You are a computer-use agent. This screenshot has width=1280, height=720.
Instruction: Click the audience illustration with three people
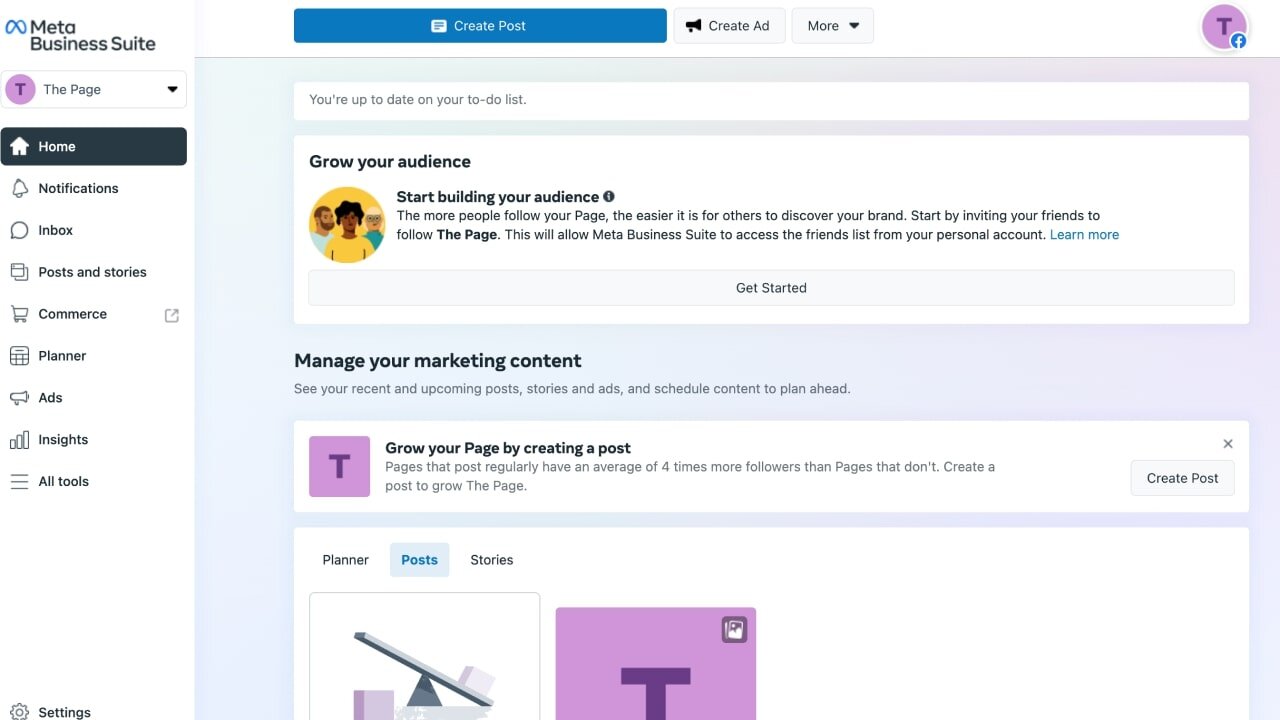[x=347, y=225]
